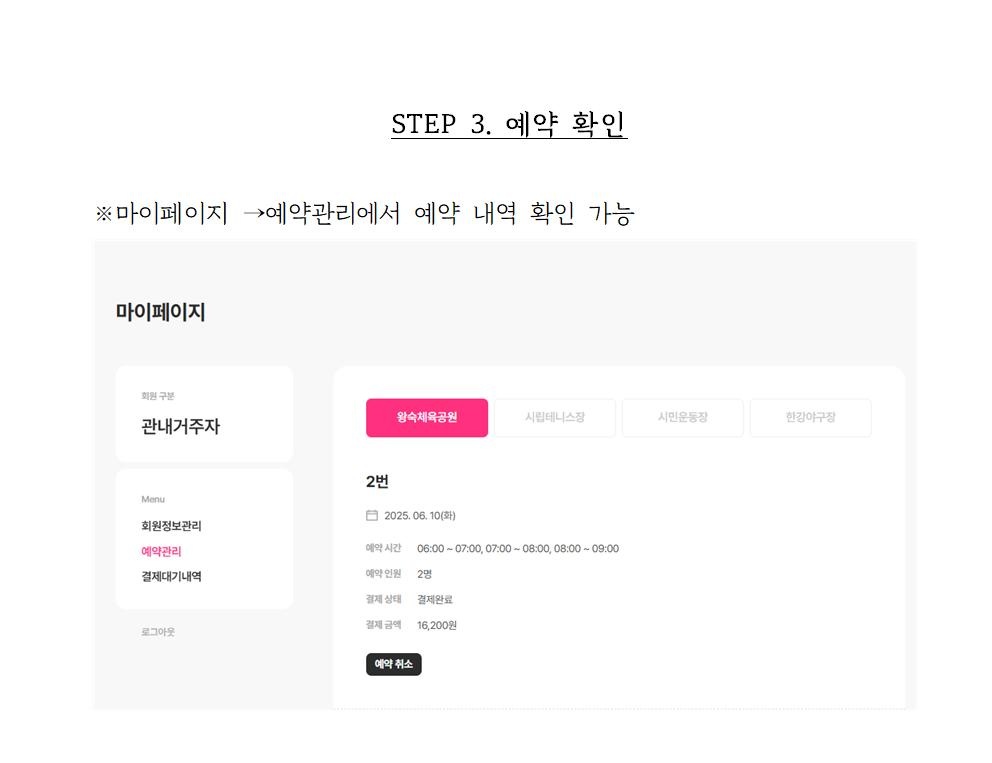Select the 왕숙체육공원 tab
This screenshot has height=763, width=992.
(426, 418)
